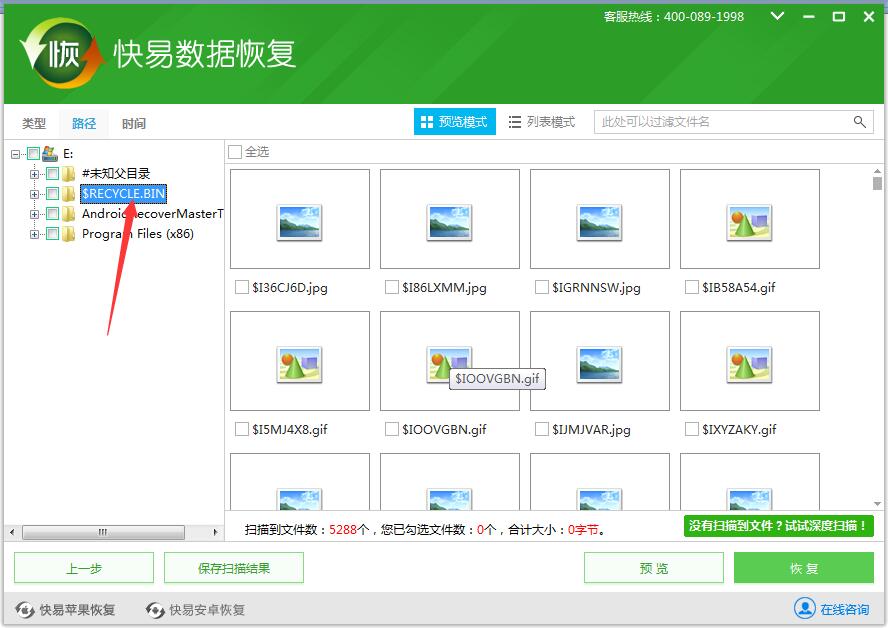Click the #未知父目录 folder icon
Viewport: 888px width, 628px height.
pos(69,173)
